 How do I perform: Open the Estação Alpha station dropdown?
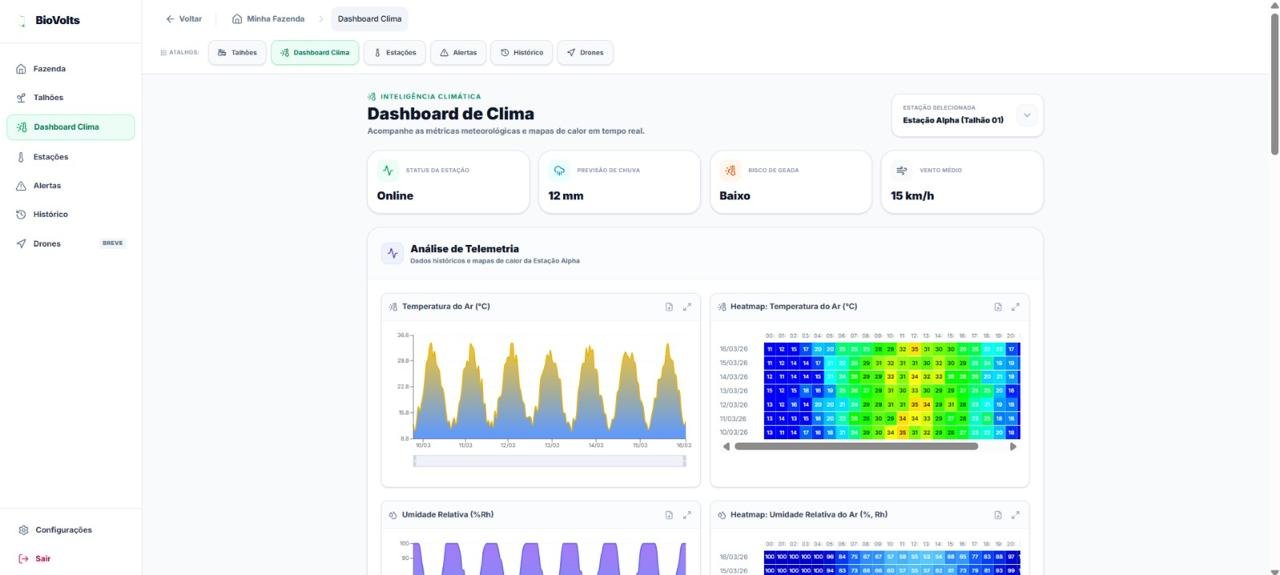click(x=1027, y=115)
